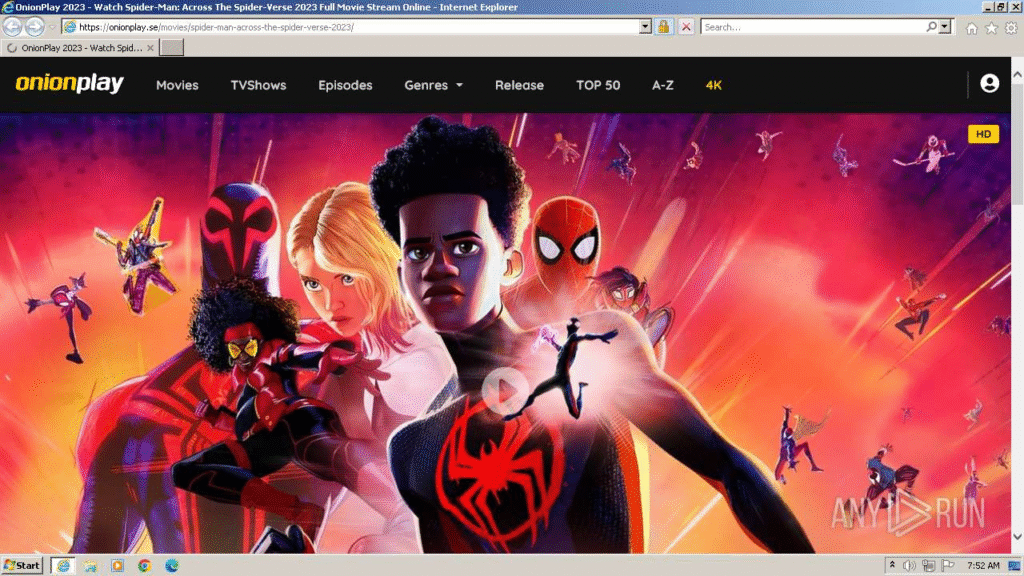Play the Spider-Verse movie video
This screenshot has width=1024, height=576.
pyautogui.click(x=504, y=391)
